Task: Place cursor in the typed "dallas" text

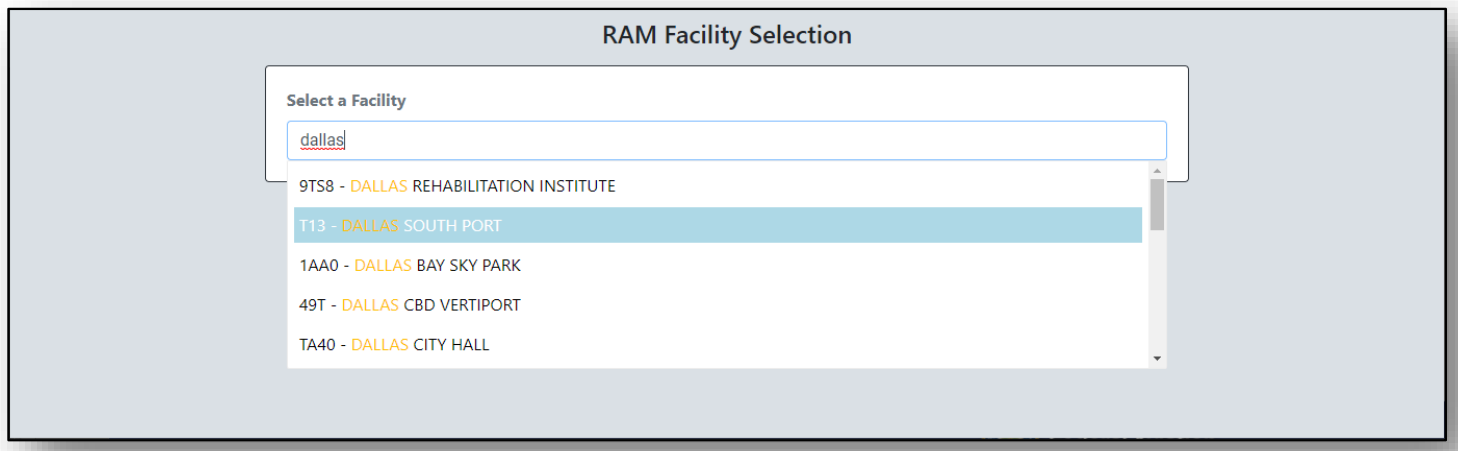Action: 322,141
